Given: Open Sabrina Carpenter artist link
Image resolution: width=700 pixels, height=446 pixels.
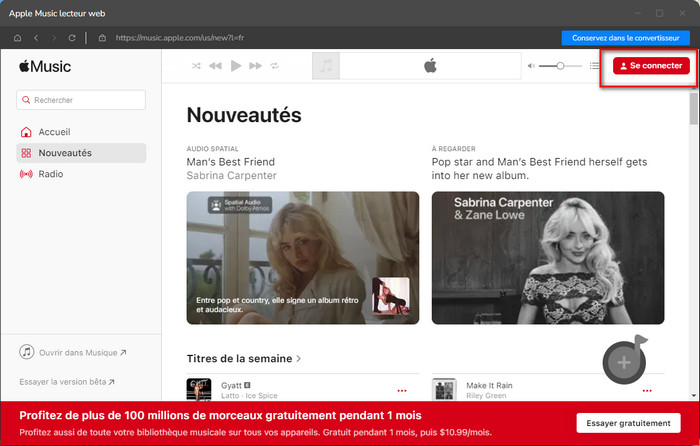Looking at the screenshot, I should pos(232,175).
